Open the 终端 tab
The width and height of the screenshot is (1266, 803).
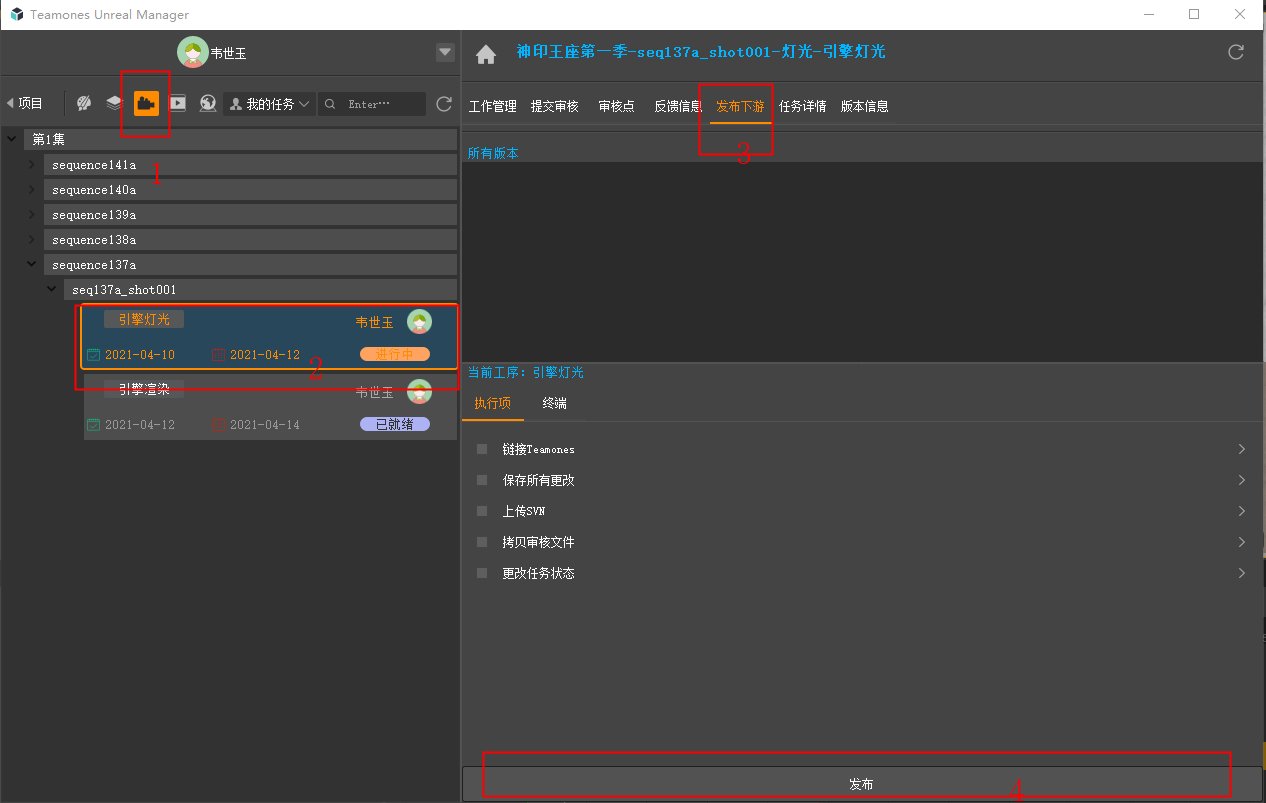(x=554, y=403)
